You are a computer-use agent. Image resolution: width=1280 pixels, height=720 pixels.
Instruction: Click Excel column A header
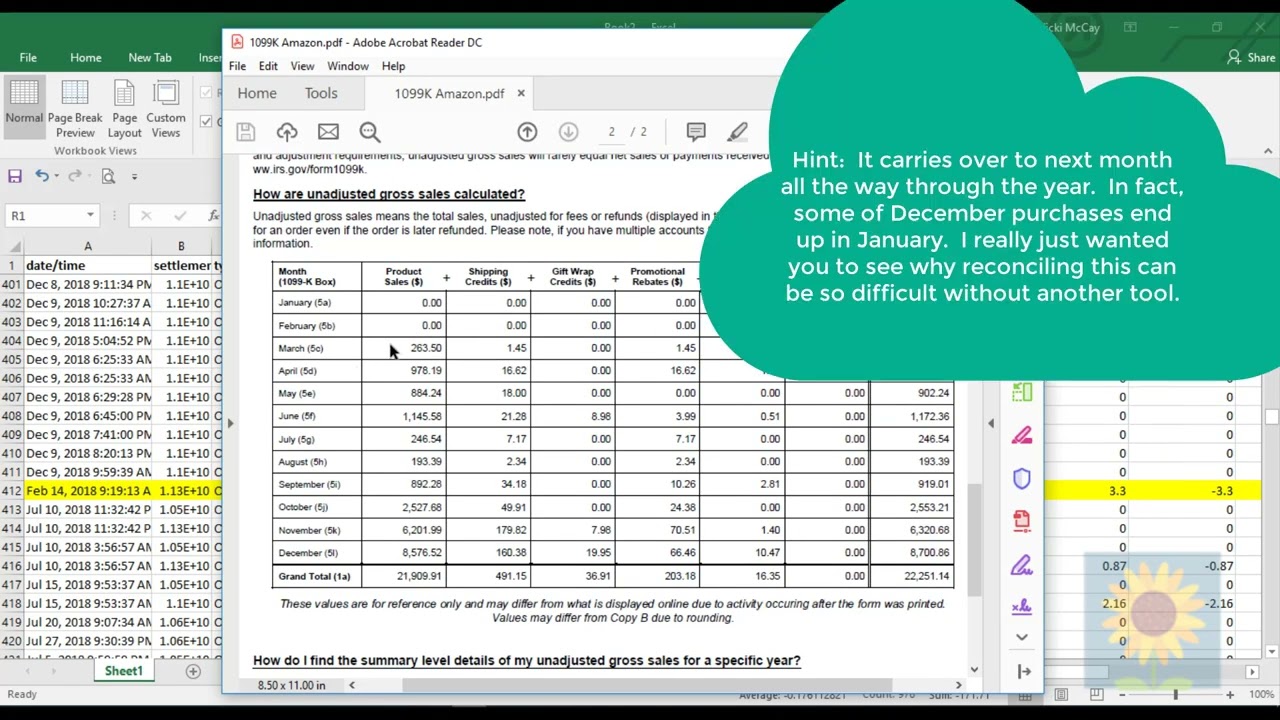pos(87,246)
